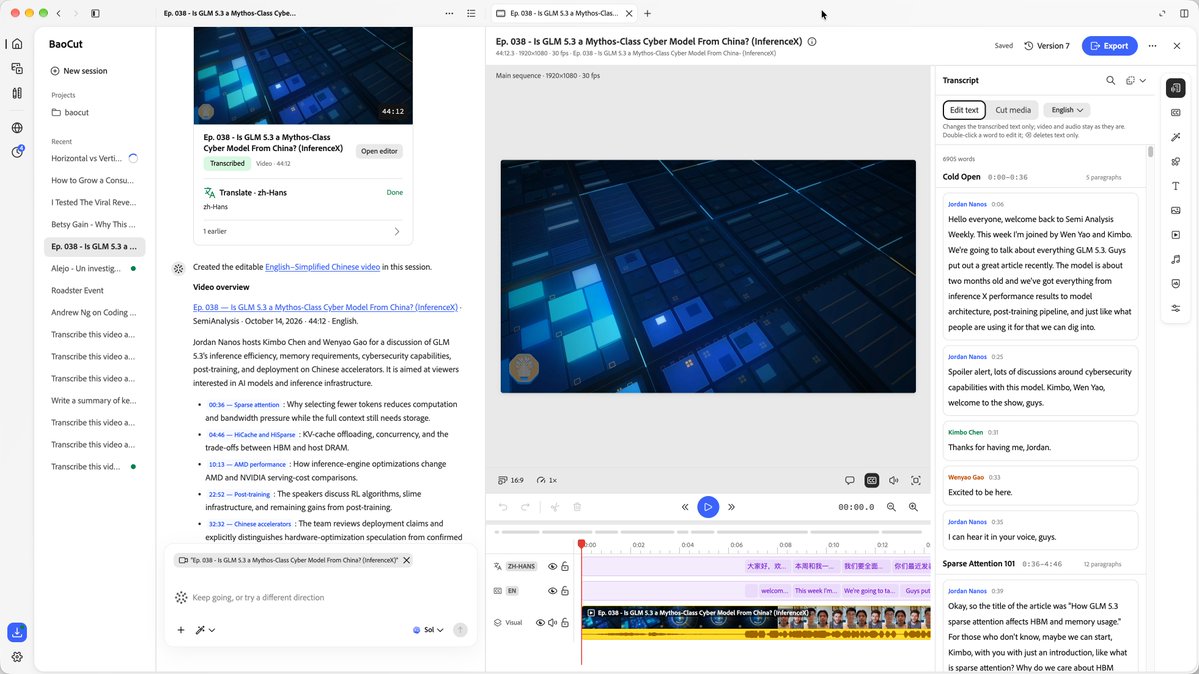Toggle closed captions CC icon below preview

(x=872, y=480)
